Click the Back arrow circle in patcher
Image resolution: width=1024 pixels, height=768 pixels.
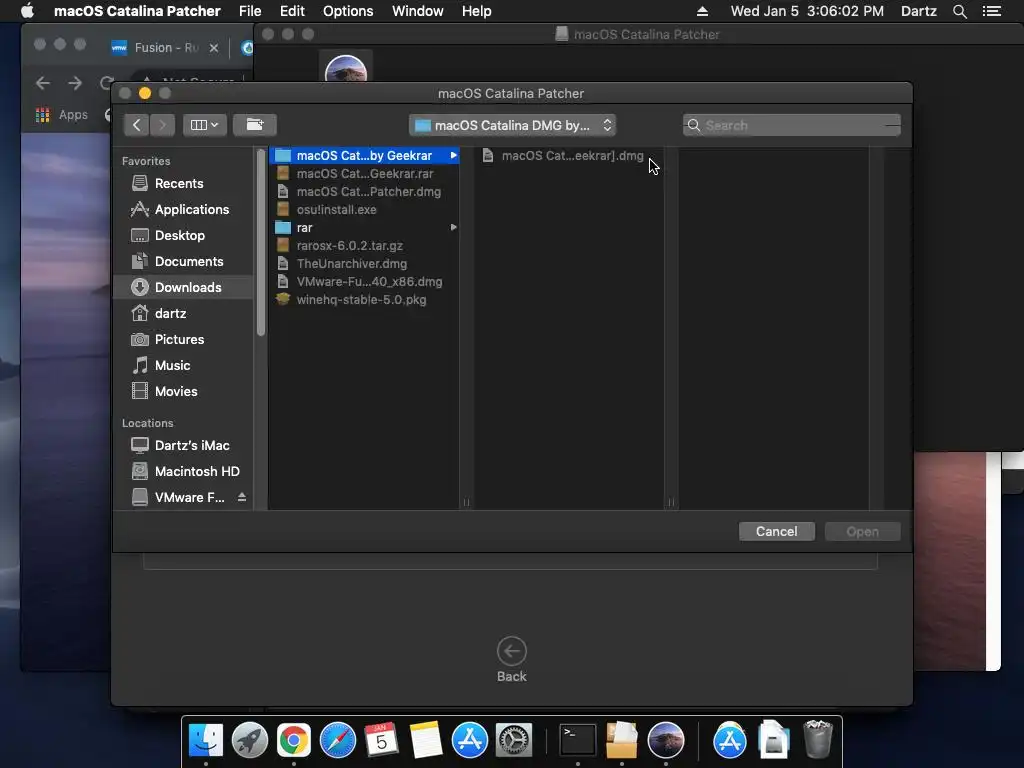[511, 650]
